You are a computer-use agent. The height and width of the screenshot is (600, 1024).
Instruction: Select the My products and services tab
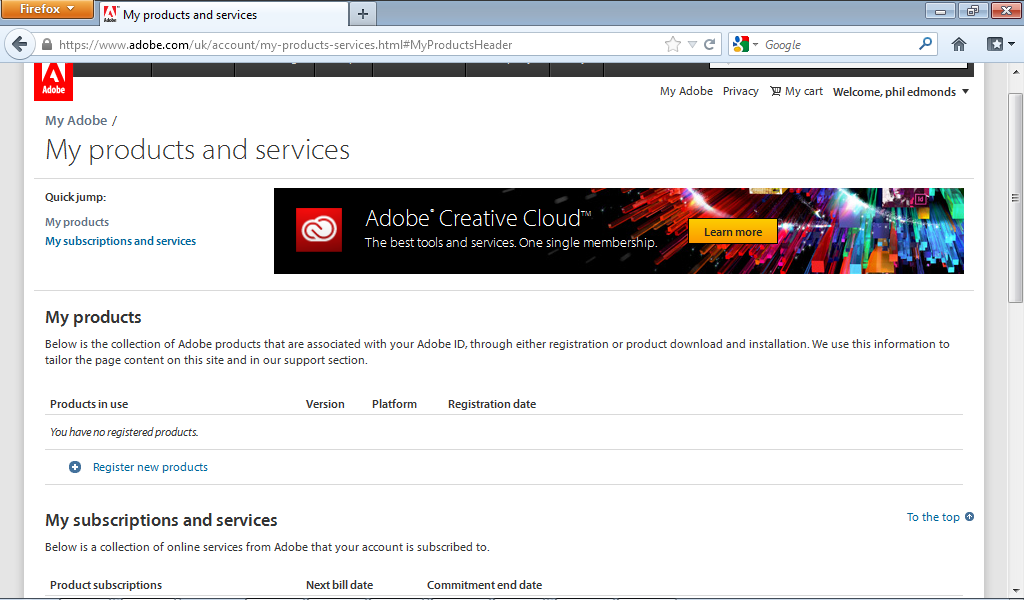(223, 14)
